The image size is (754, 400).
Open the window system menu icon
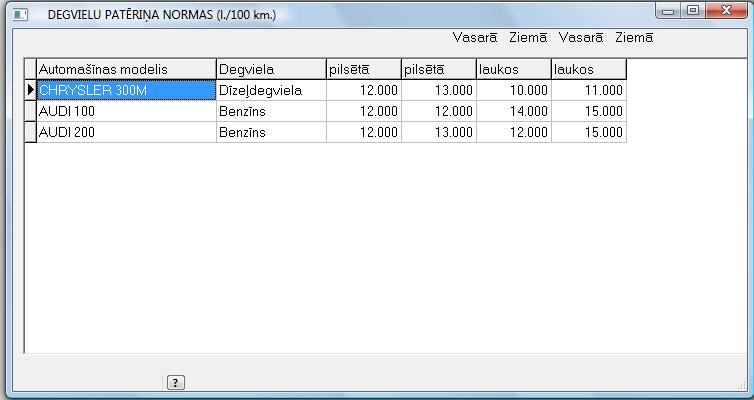[20, 15]
